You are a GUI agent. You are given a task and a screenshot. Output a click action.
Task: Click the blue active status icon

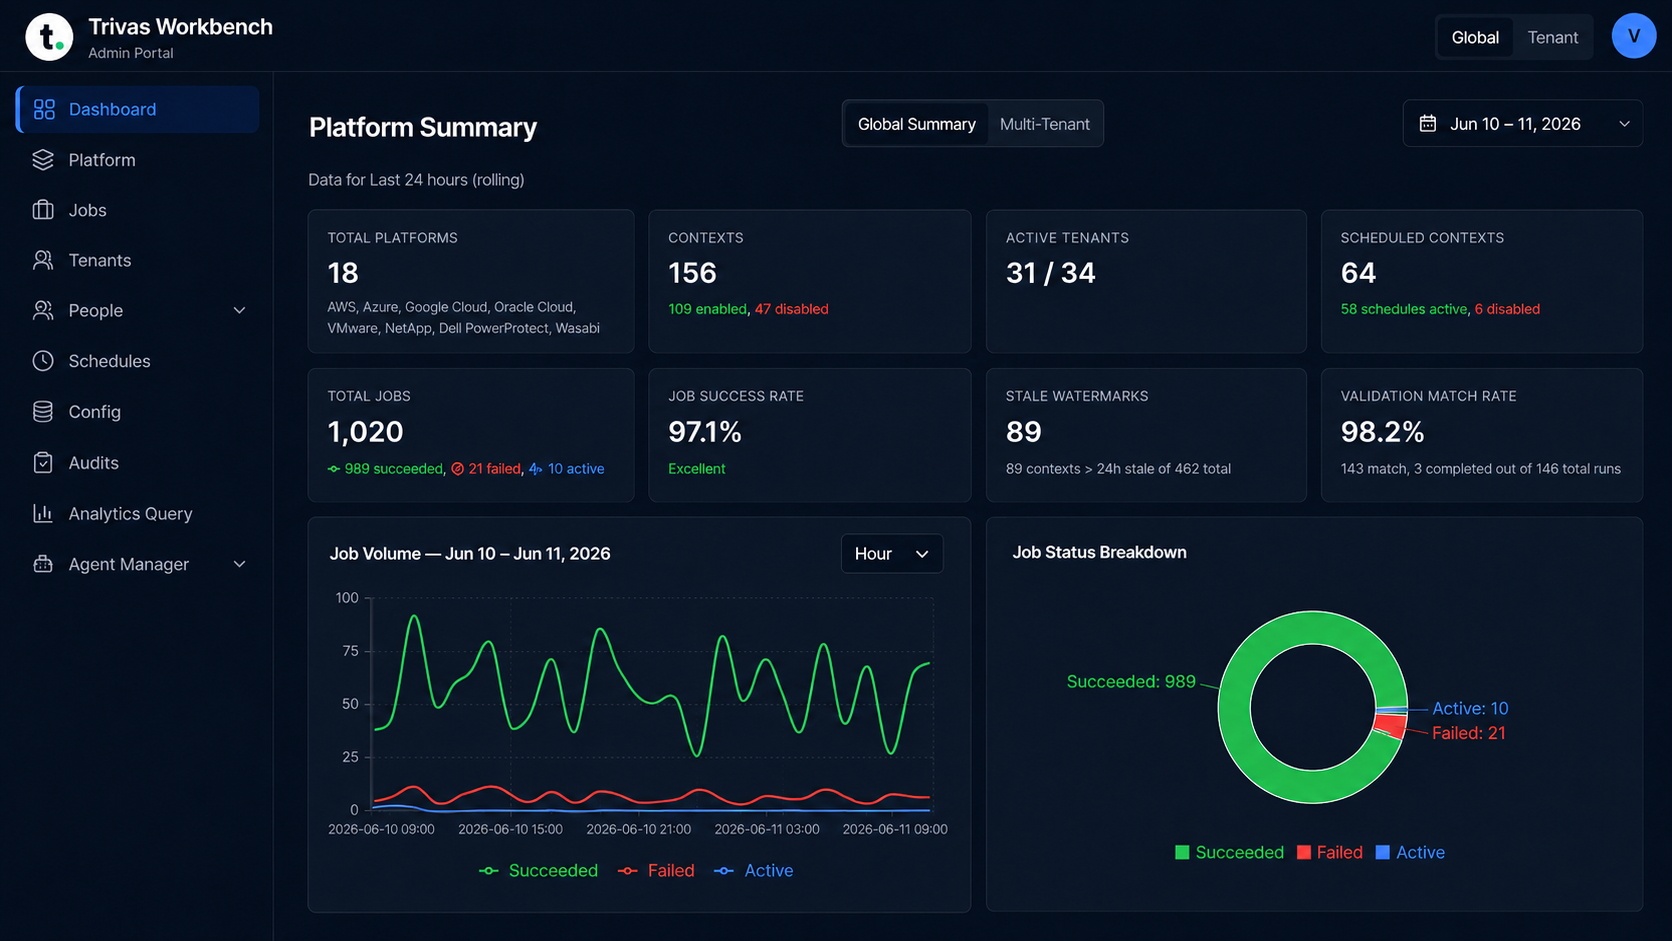[536, 469]
